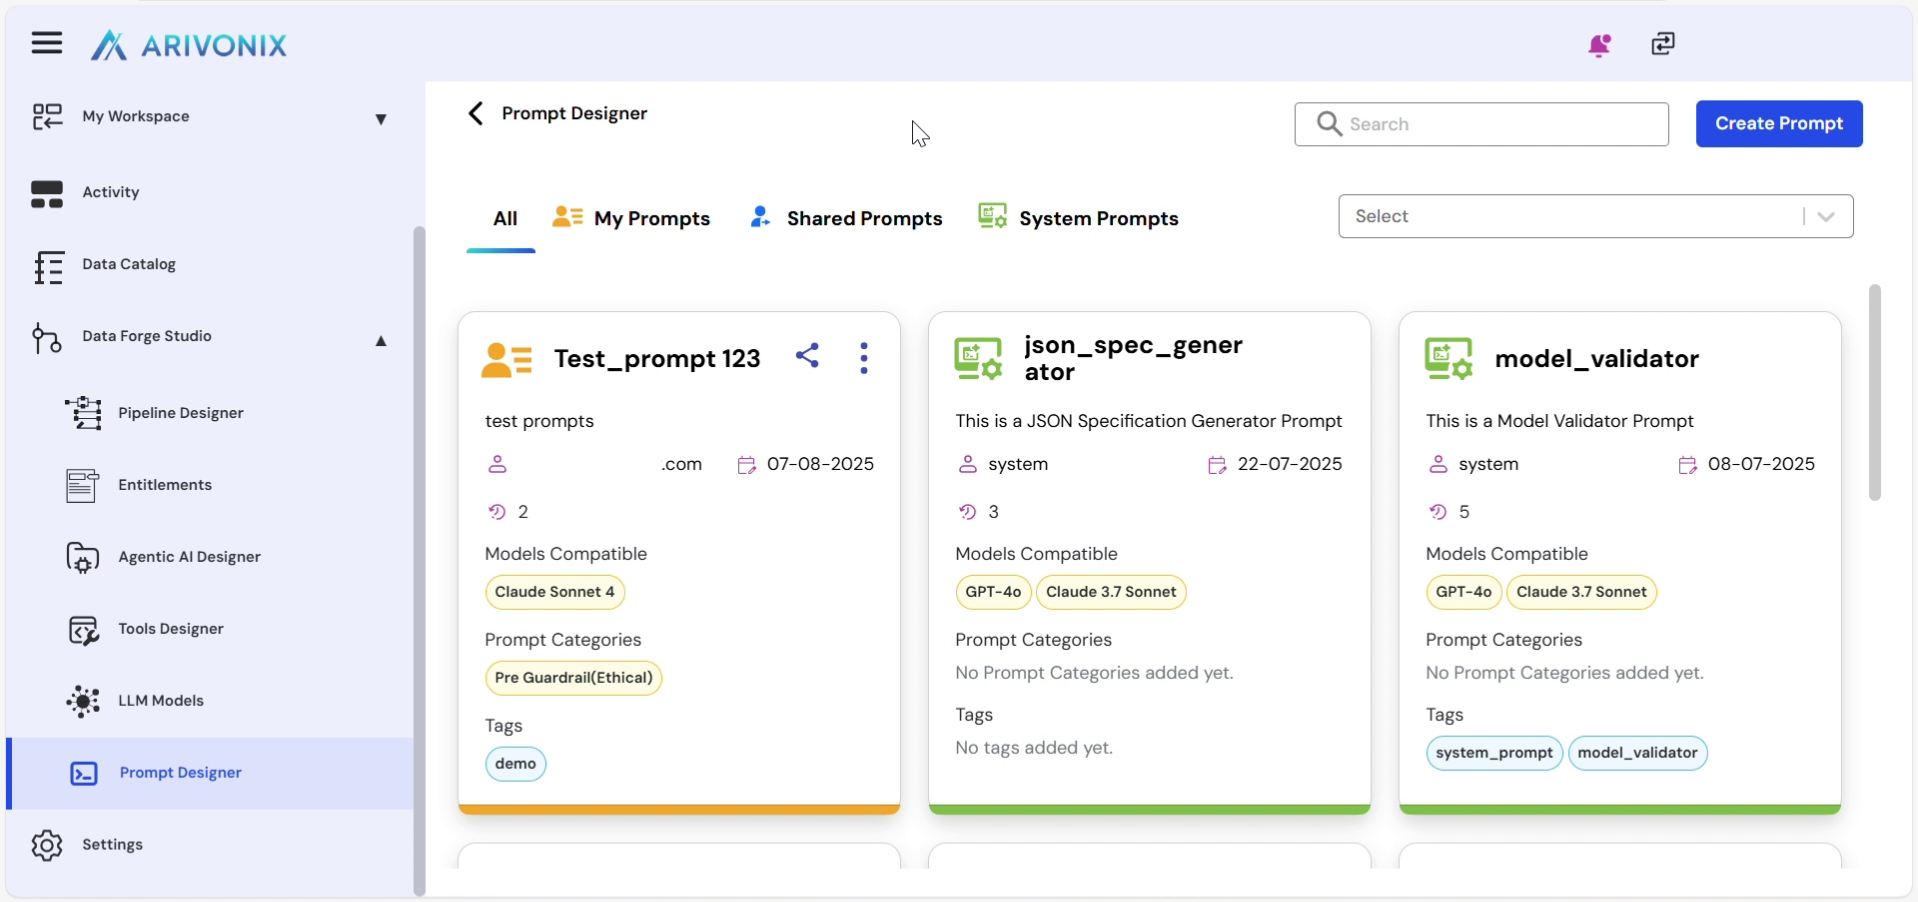Viewport: 1918px width, 902px height.
Task: Collapse the Data Forge Studio section
Action: point(380,341)
